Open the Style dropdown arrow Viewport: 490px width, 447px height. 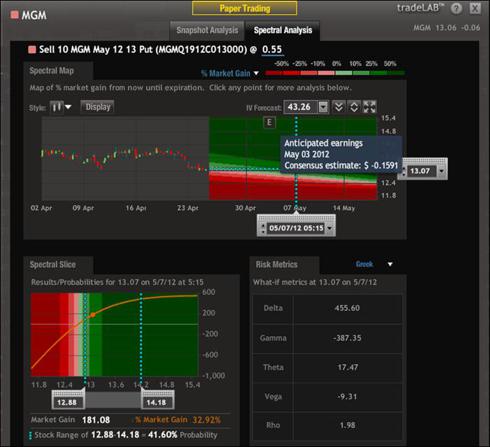tap(68, 107)
